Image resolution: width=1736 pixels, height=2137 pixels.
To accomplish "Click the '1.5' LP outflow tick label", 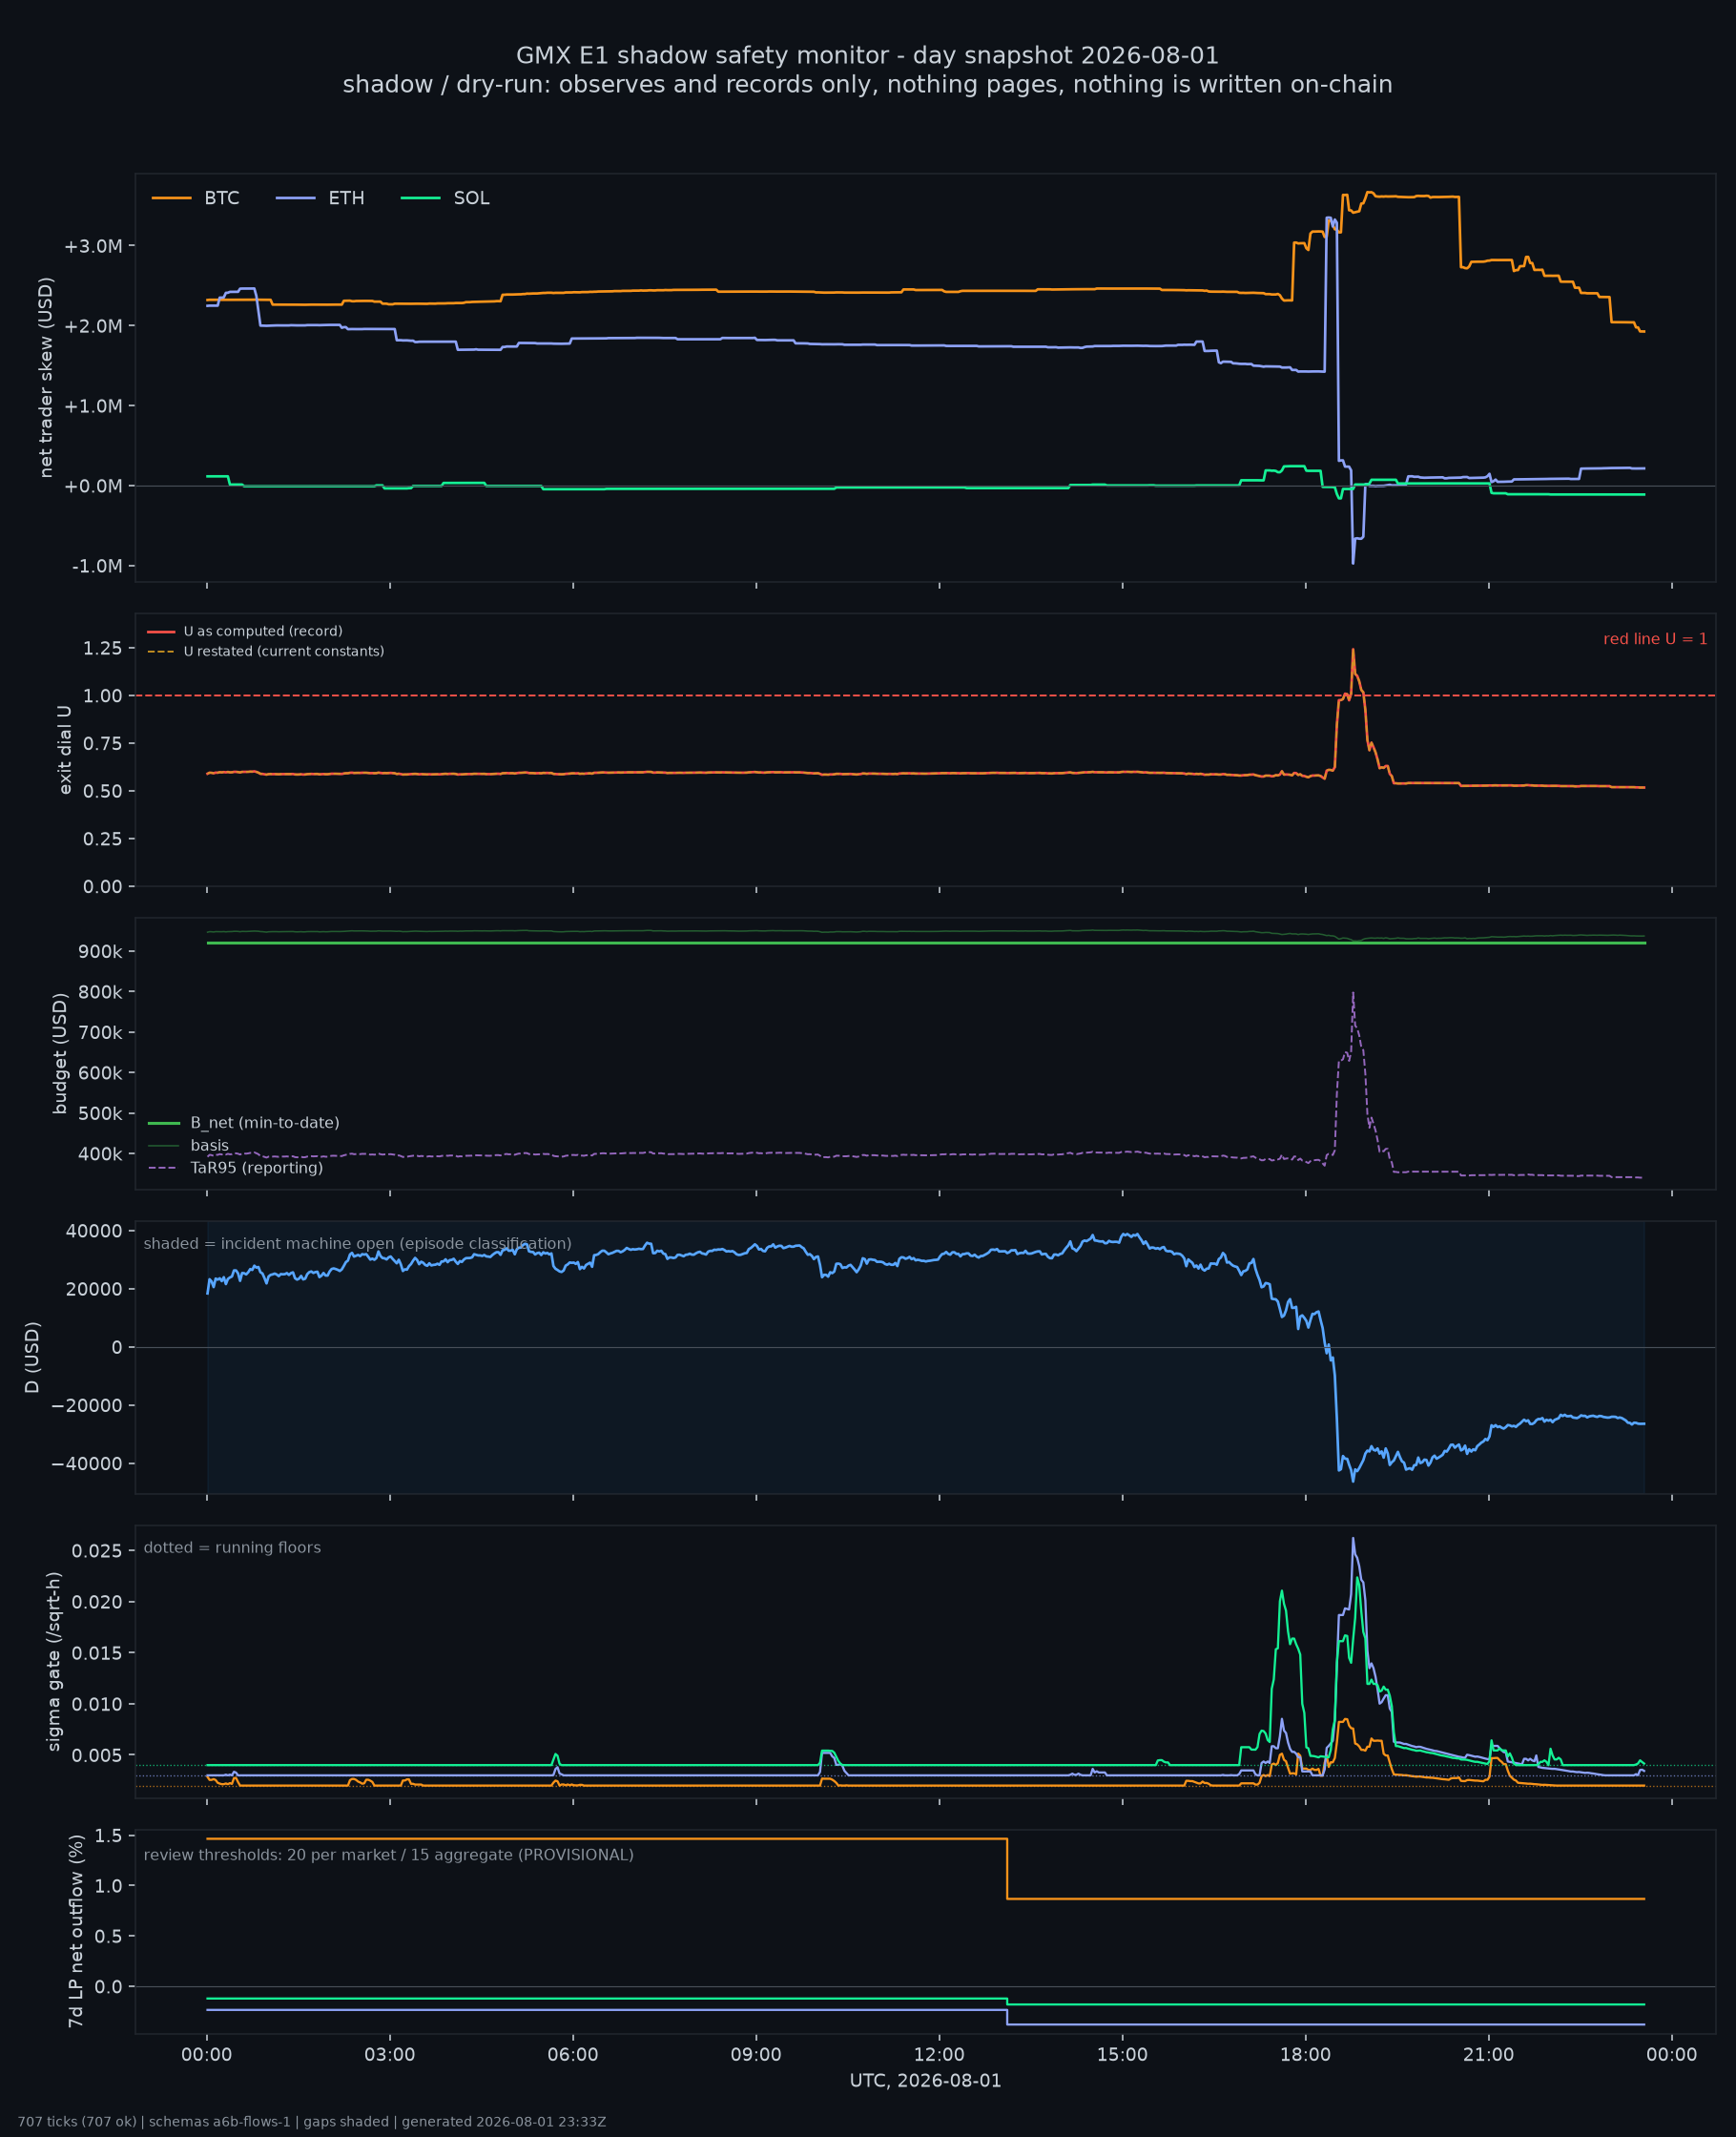I will coord(109,1836).
